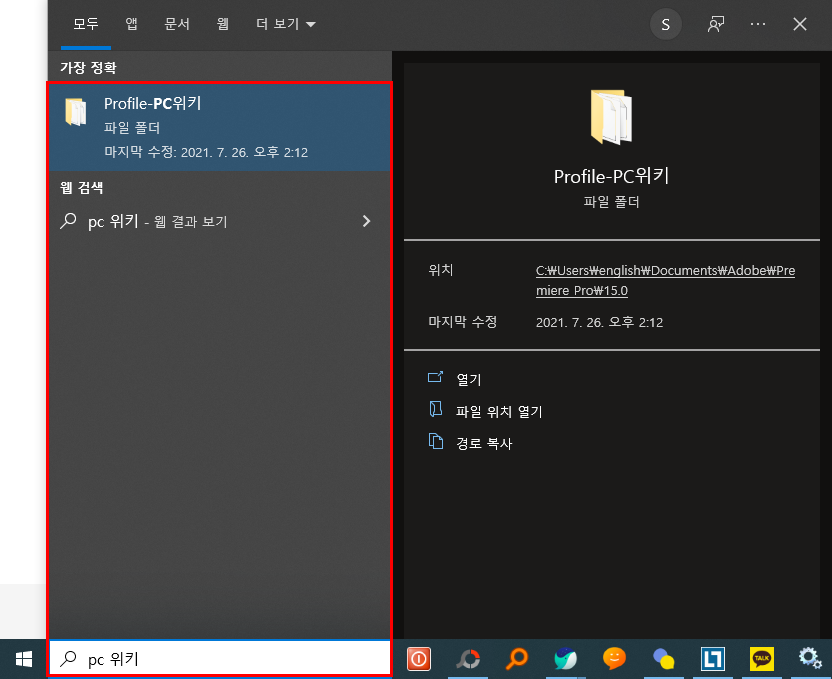Expand the 더 보기 dropdown
Viewport: 832px width, 679px height.
tap(285, 24)
